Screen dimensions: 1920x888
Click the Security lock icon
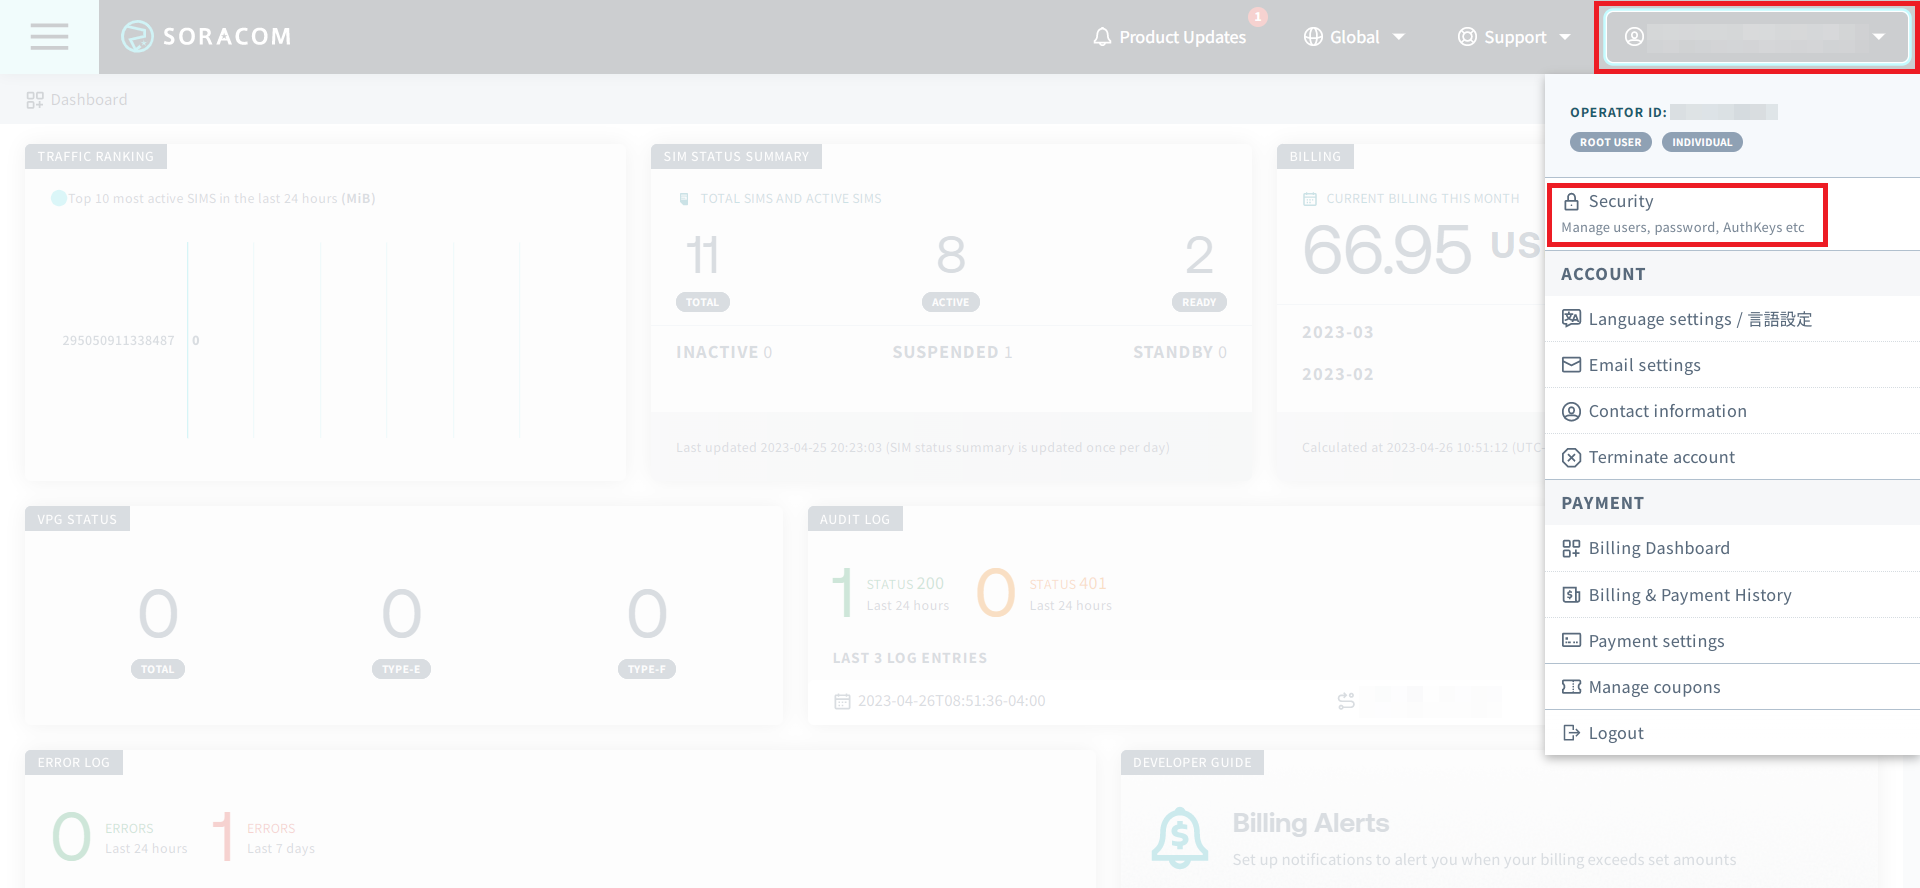[1571, 201]
